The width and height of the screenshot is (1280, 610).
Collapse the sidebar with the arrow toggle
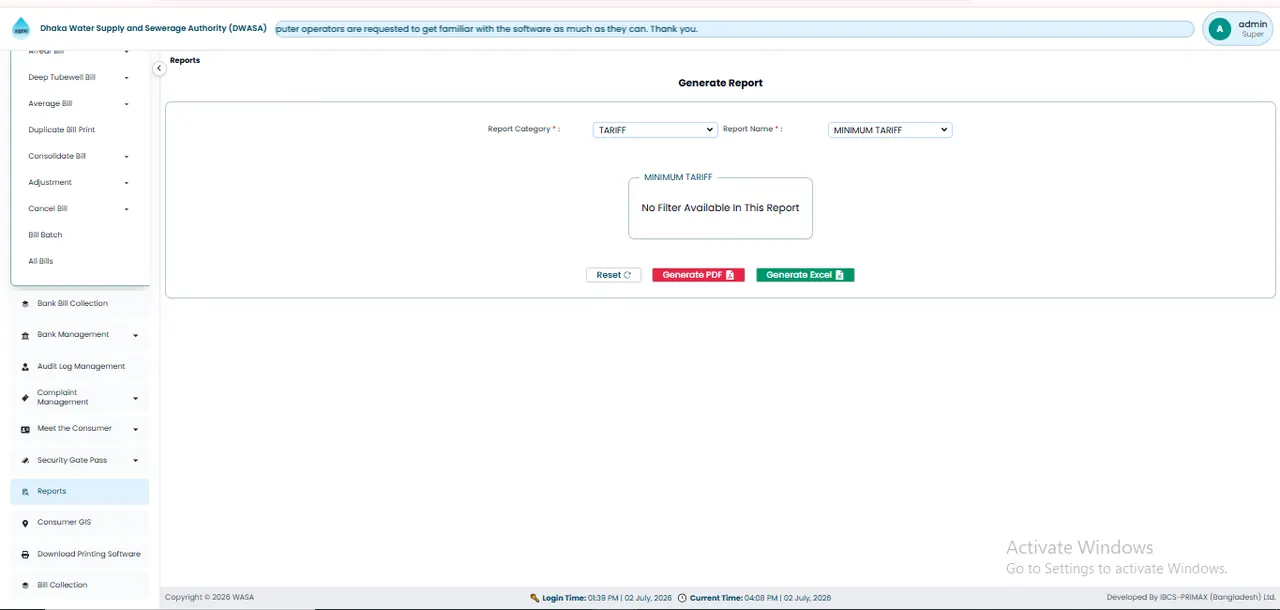click(159, 68)
